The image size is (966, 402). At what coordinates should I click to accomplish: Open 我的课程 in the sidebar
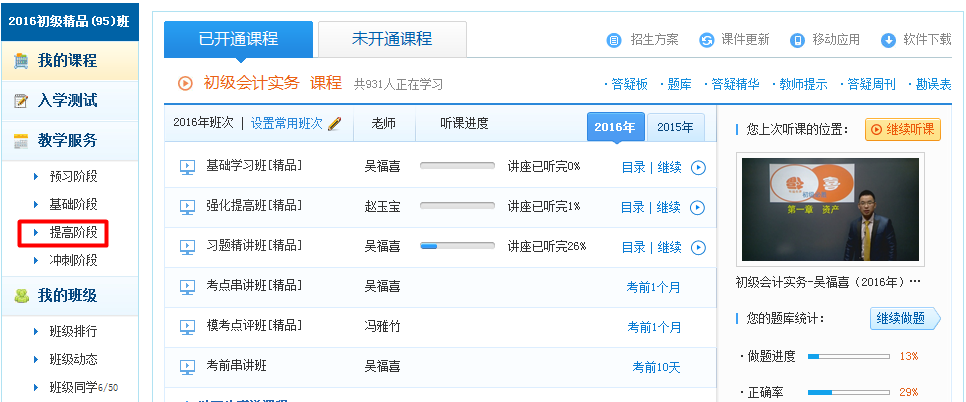coord(67,61)
